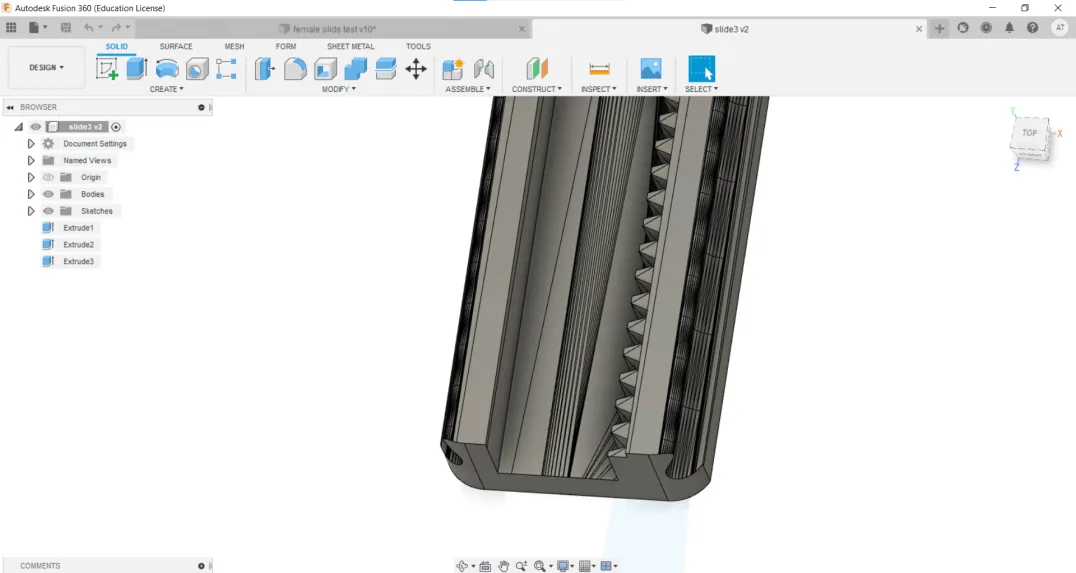The height and width of the screenshot is (573, 1076).
Task: Toggle visibility of Sketches folder
Action: pos(48,211)
